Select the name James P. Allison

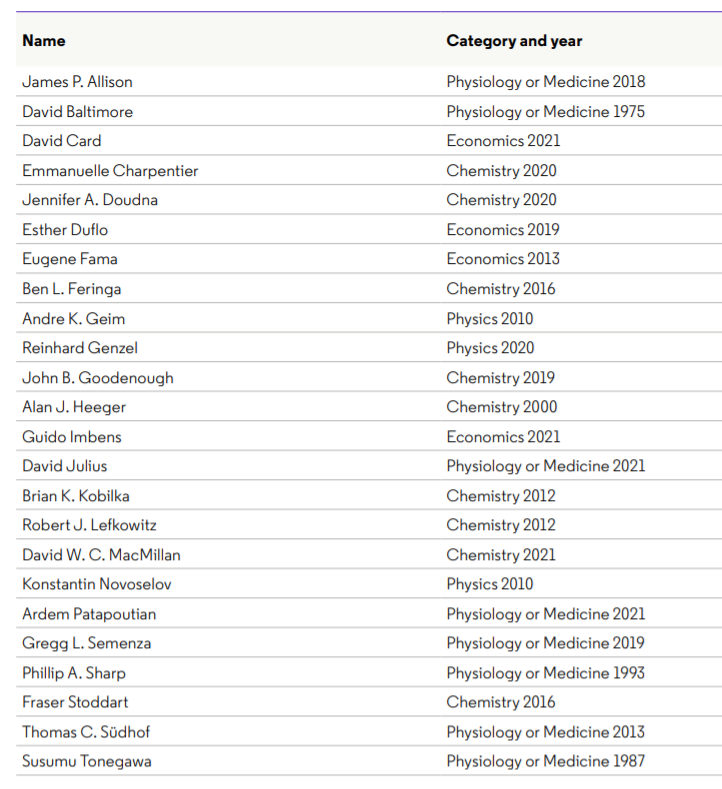tap(77, 82)
